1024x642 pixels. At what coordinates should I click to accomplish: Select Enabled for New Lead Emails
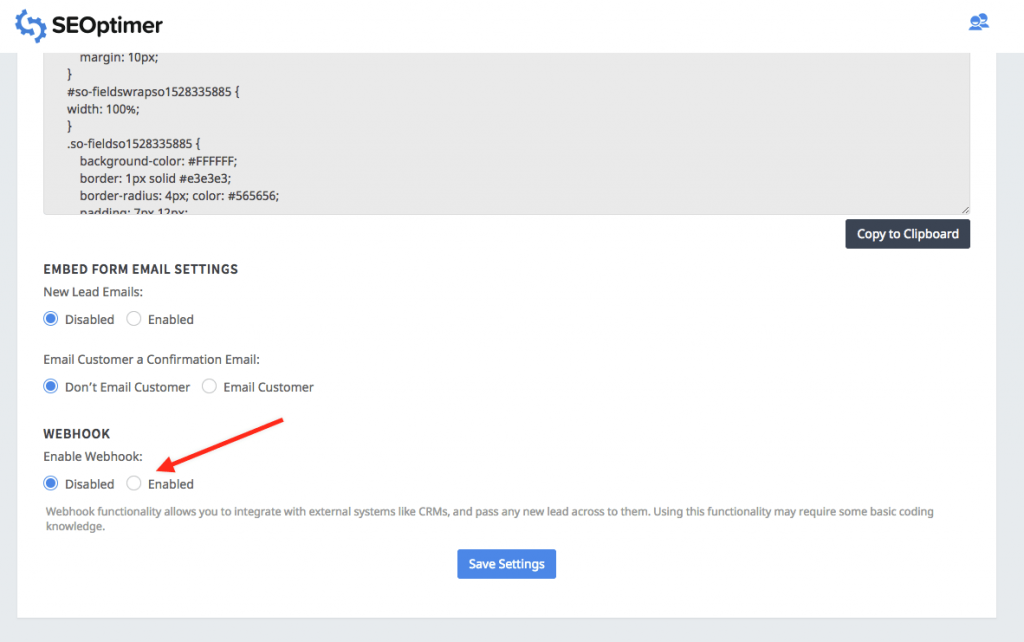click(134, 319)
